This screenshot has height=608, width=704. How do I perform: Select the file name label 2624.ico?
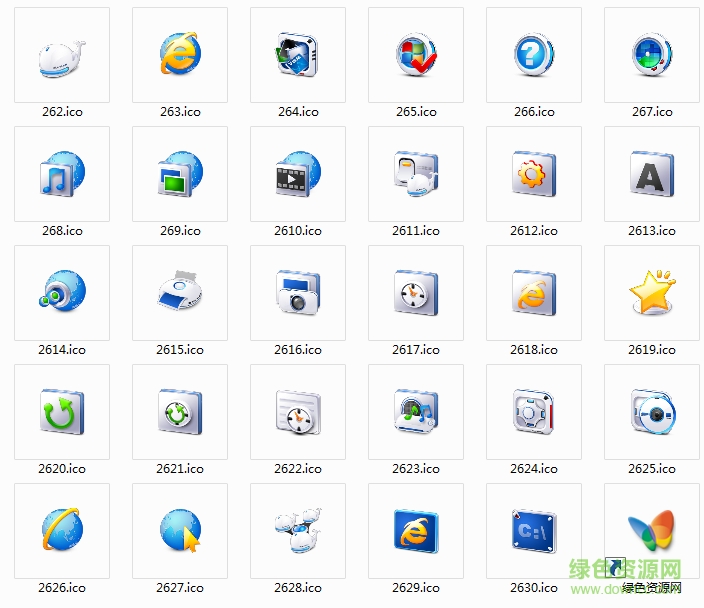(x=534, y=469)
